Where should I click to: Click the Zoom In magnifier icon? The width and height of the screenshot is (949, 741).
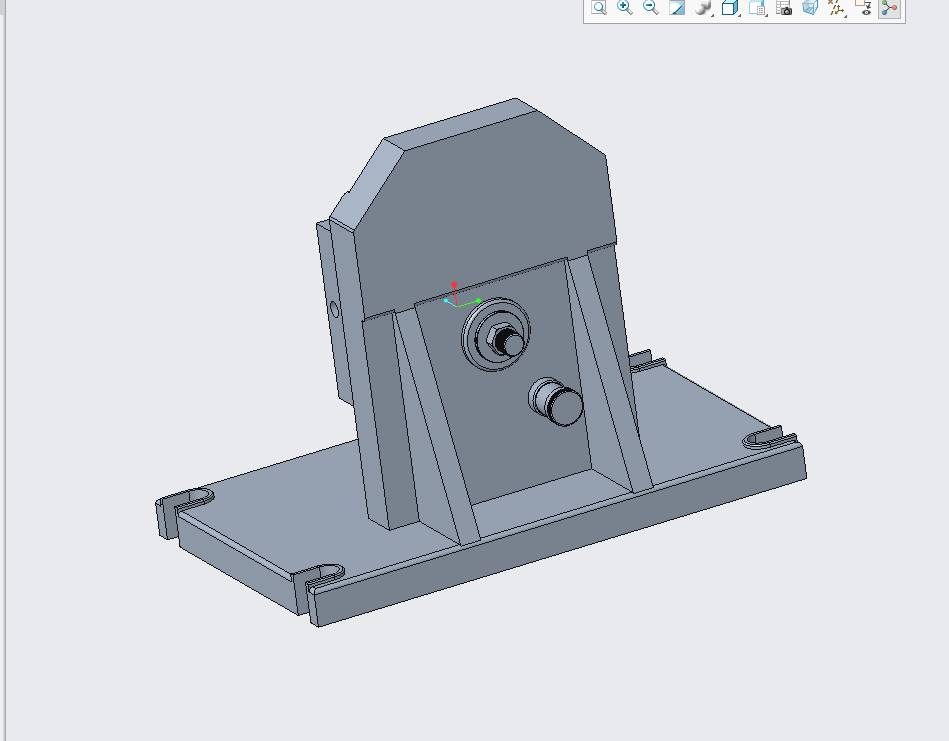tap(625, 8)
